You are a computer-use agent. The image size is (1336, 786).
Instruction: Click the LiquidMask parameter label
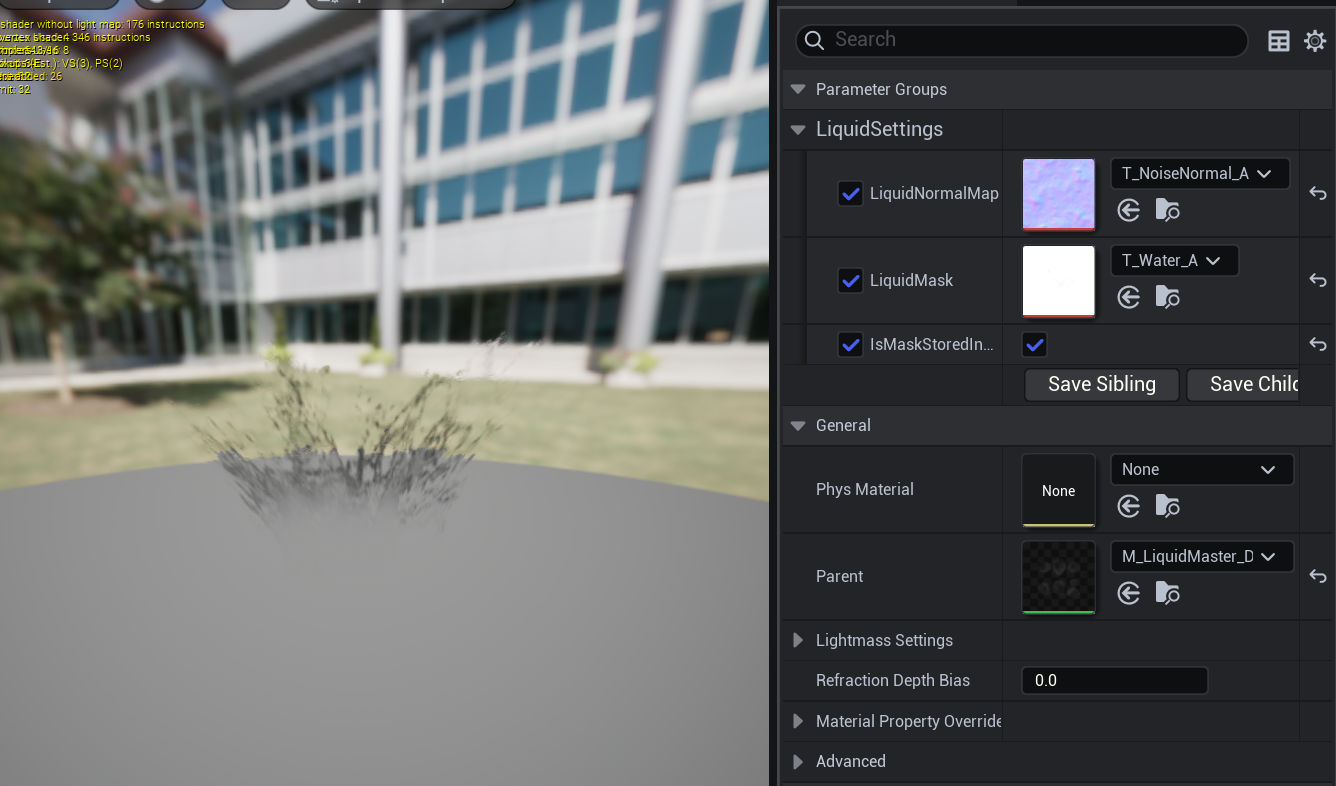click(x=911, y=280)
